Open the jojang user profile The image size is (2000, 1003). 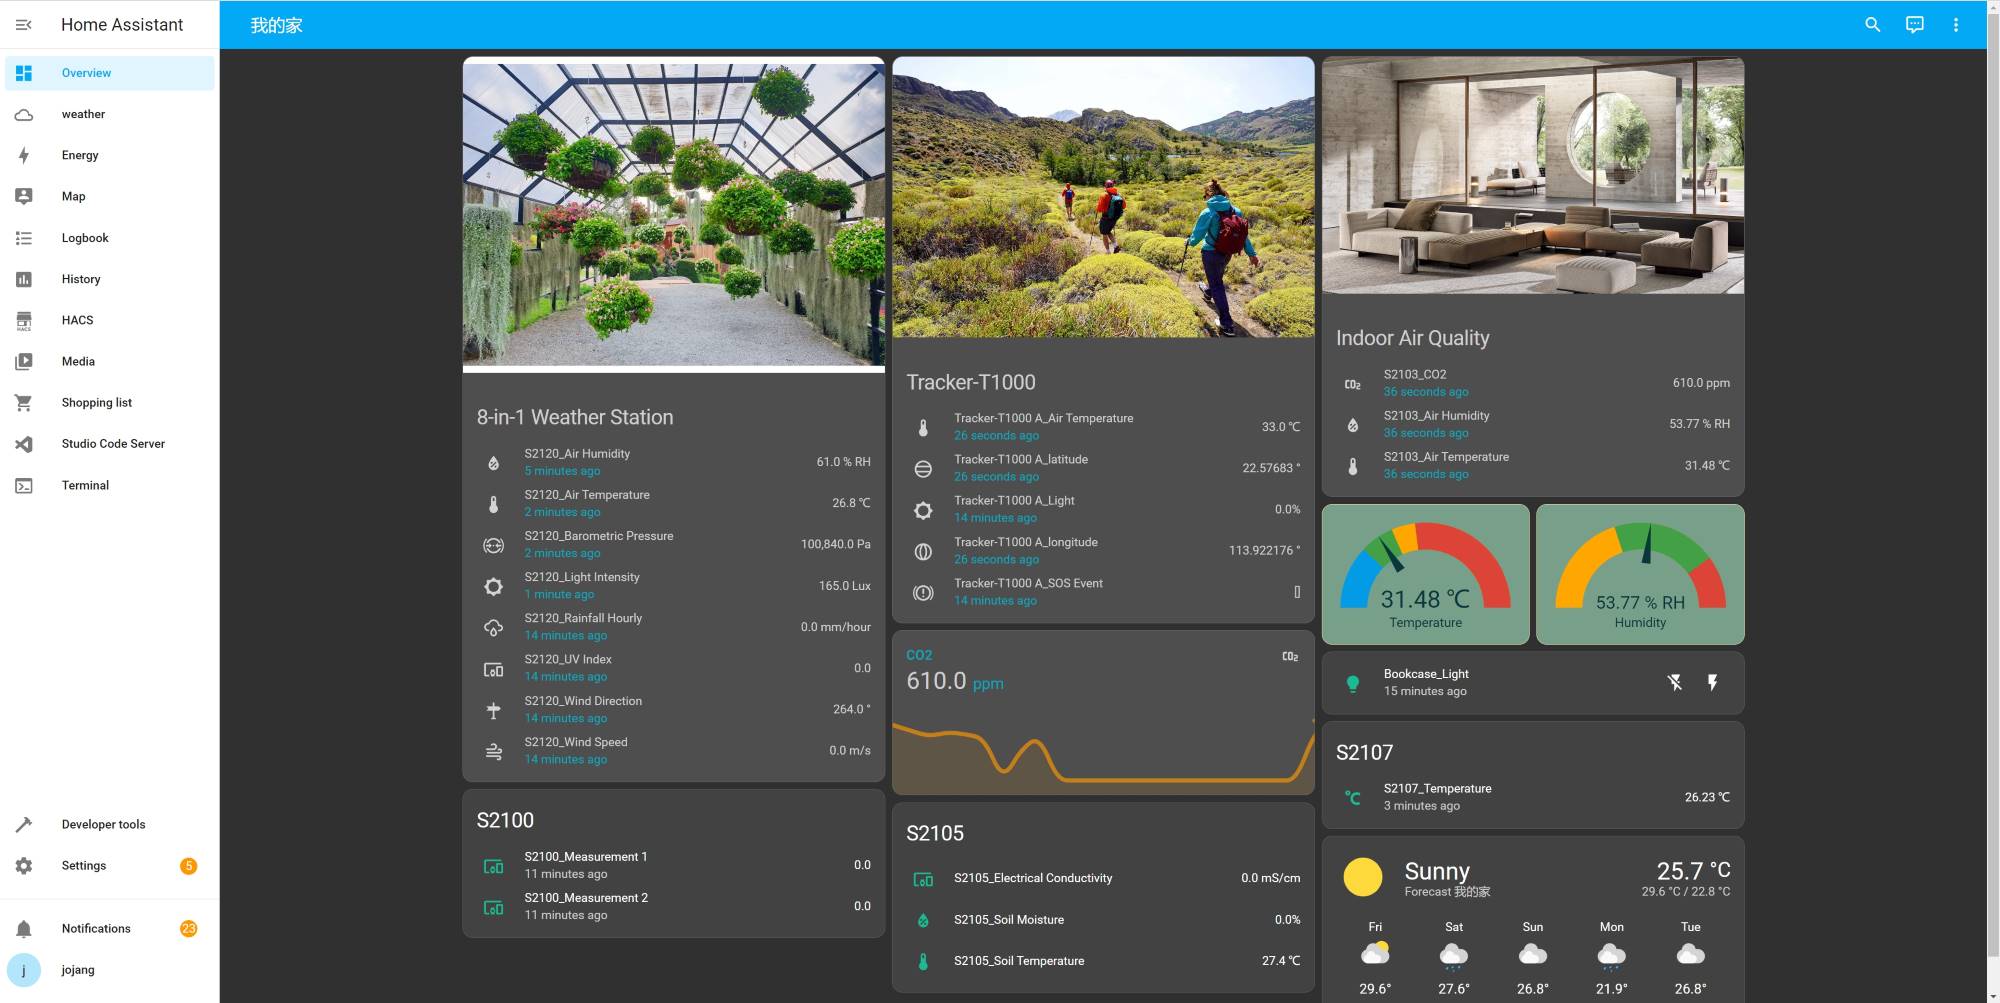tap(78, 970)
